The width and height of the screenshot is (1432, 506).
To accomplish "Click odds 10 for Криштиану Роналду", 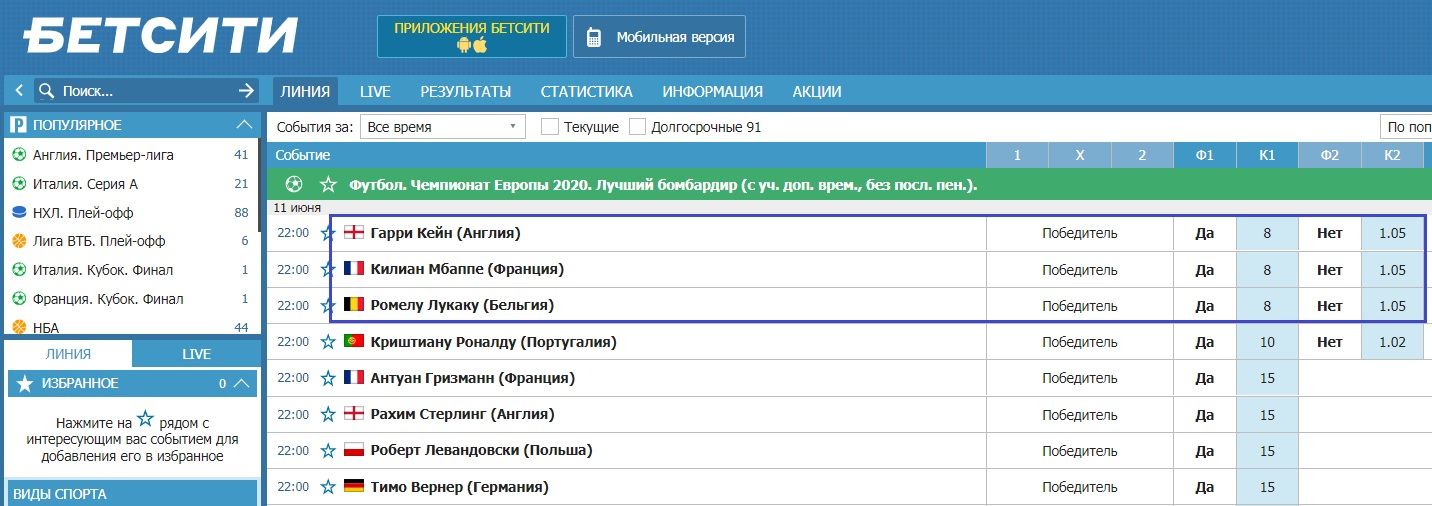I will [x=1267, y=342].
